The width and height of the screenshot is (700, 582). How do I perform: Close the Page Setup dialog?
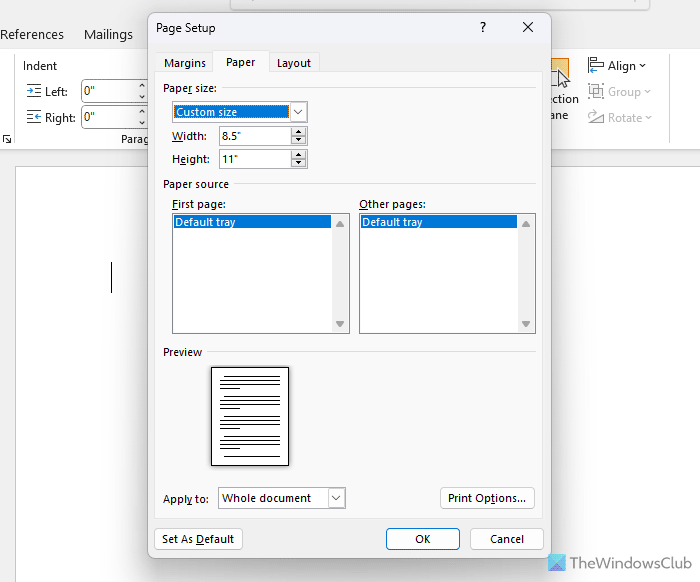point(528,27)
